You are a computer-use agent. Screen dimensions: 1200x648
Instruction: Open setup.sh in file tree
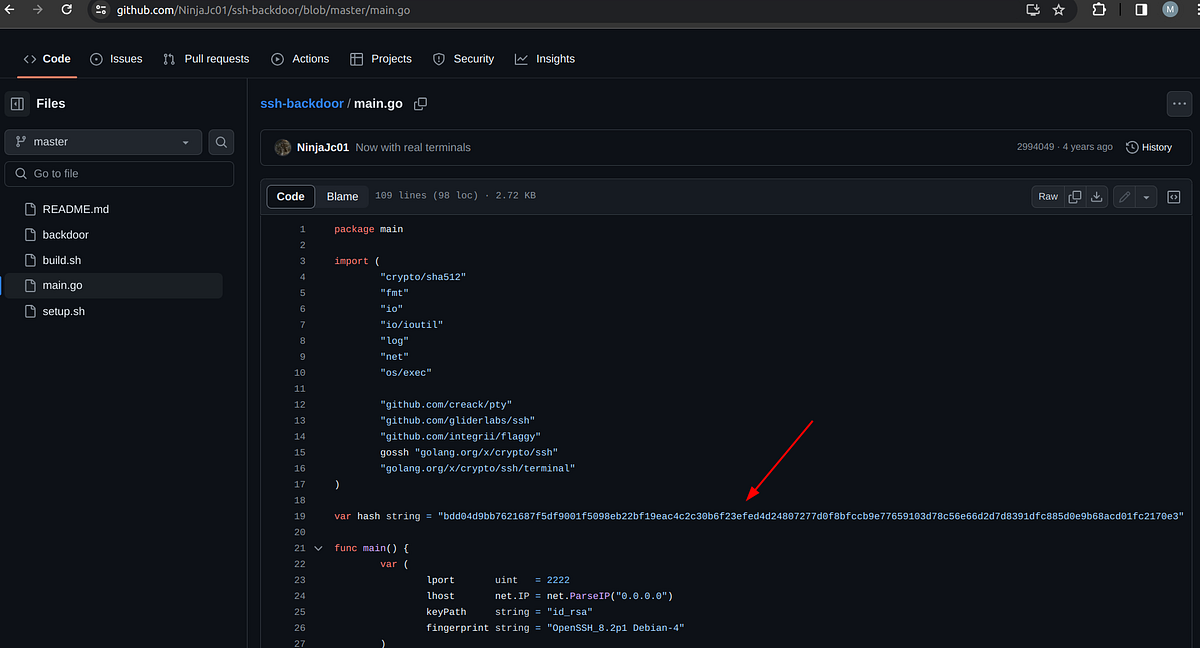point(63,311)
